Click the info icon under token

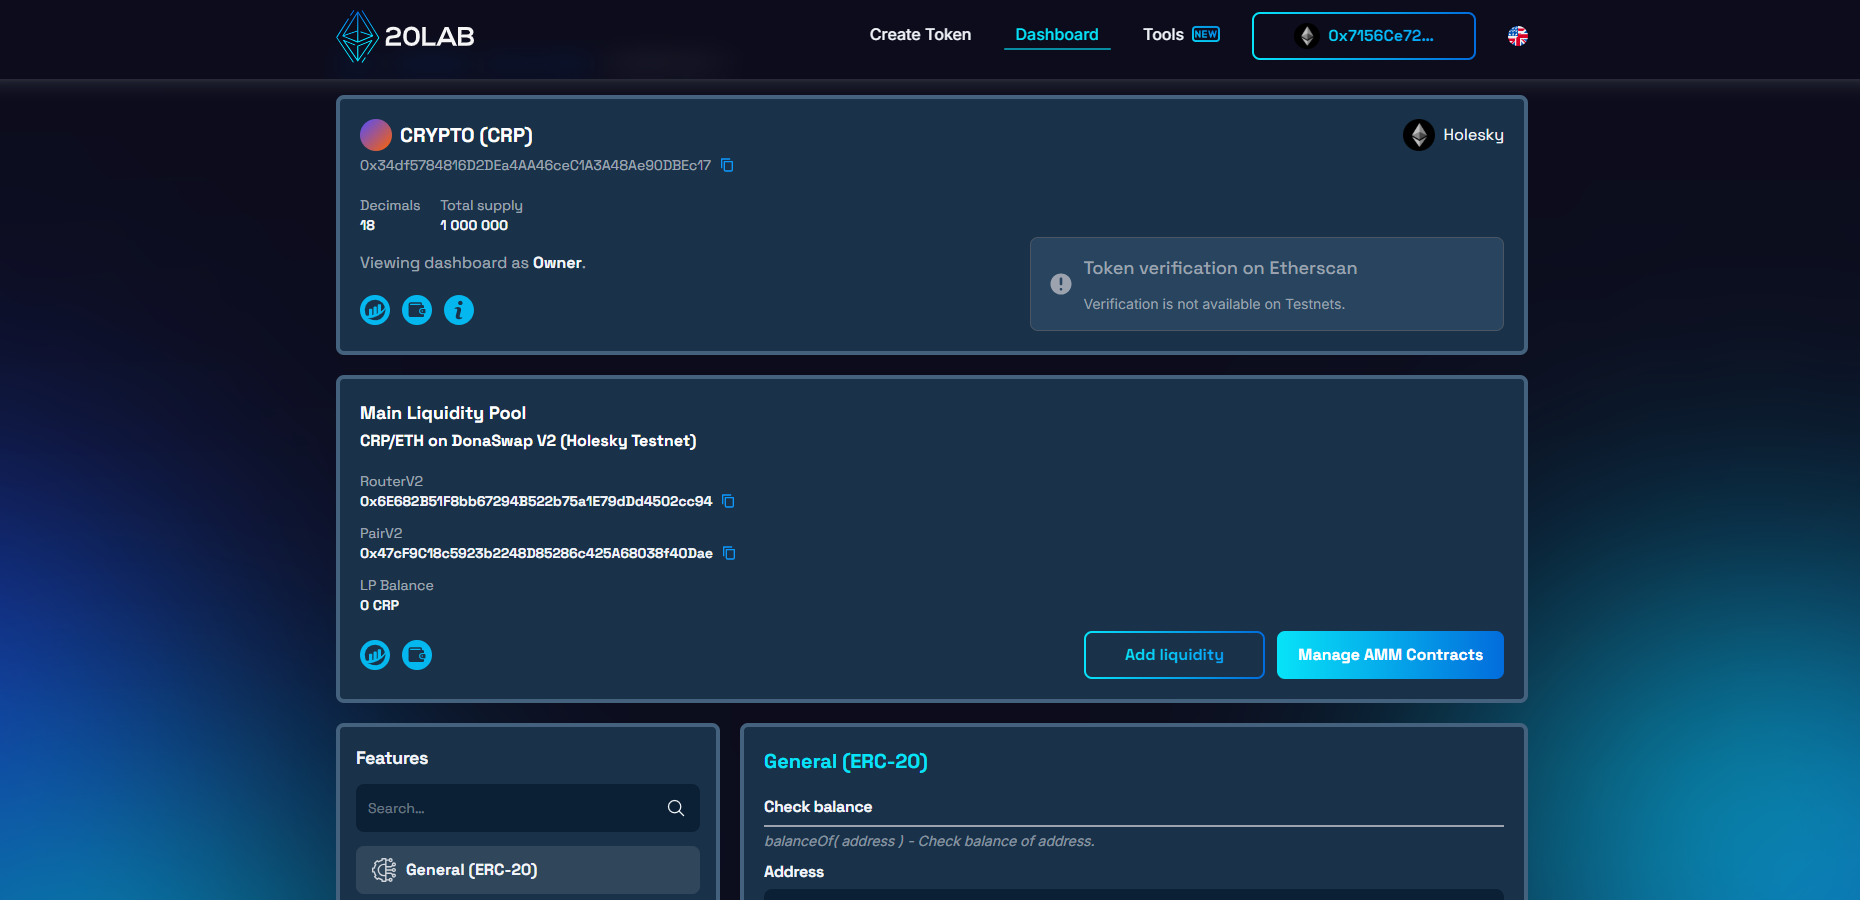[x=459, y=310]
